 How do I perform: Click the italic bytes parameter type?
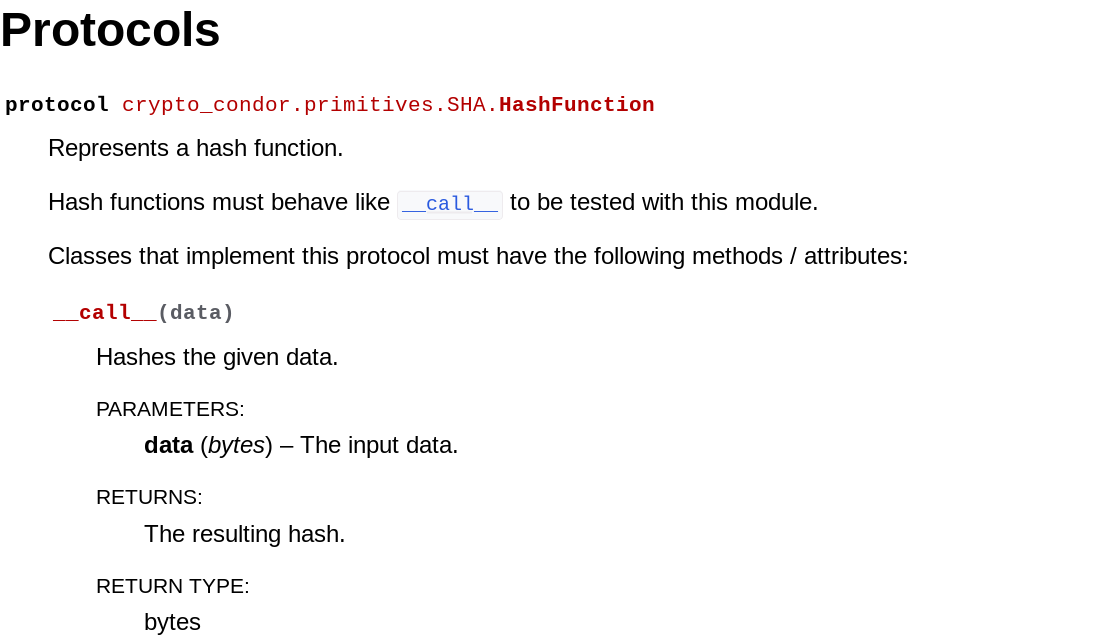click(236, 445)
